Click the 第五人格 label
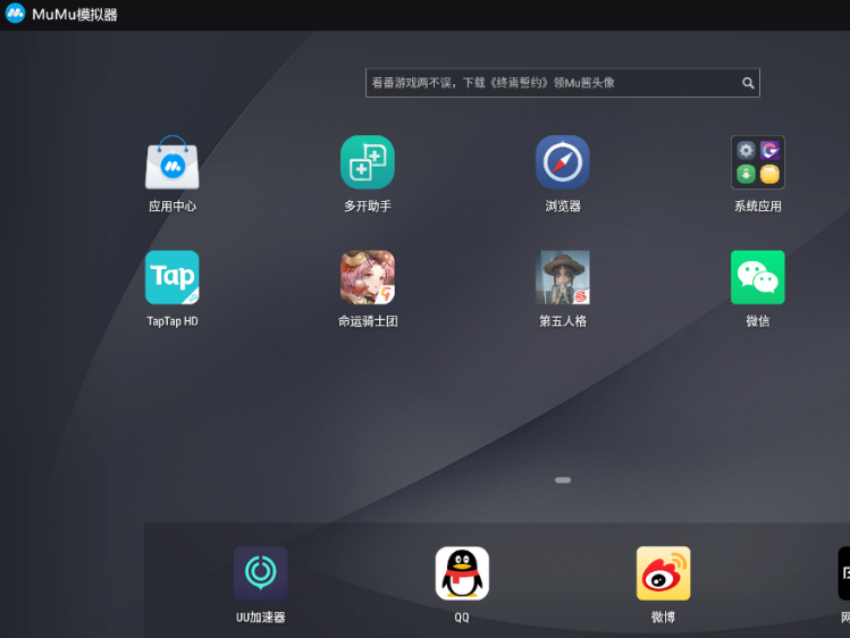 [x=563, y=321]
